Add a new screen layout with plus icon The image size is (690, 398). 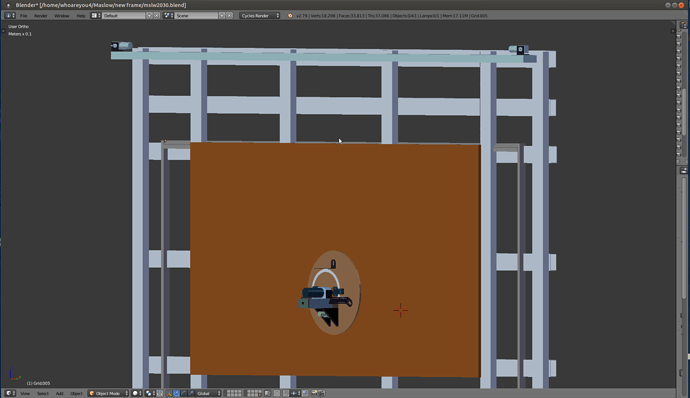[149, 15]
